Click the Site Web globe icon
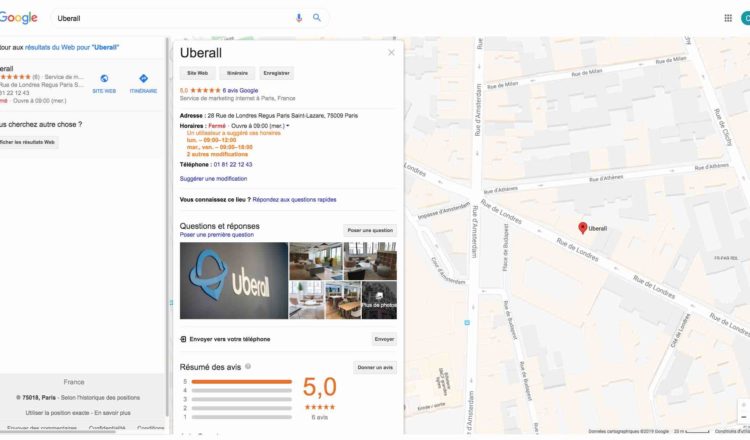Image resolution: width=750 pixels, height=440 pixels. tap(104, 78)
